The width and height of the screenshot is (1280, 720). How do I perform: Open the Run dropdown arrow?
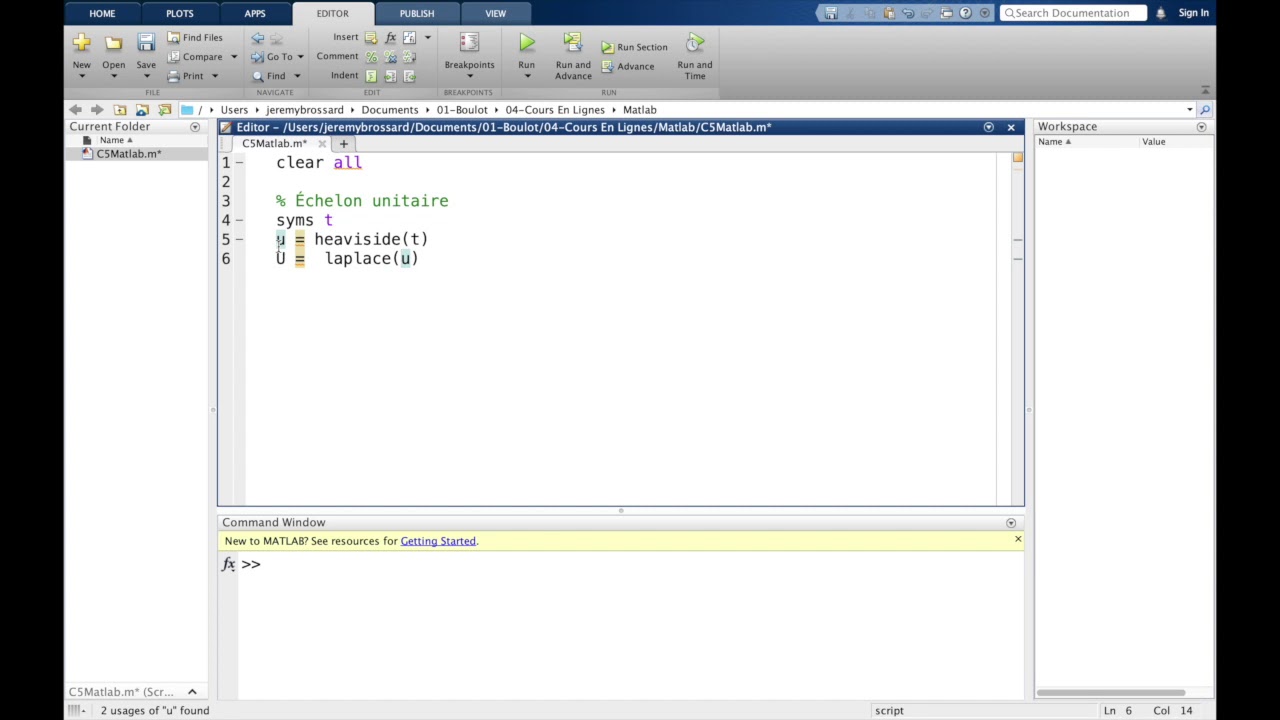[527, 77]
